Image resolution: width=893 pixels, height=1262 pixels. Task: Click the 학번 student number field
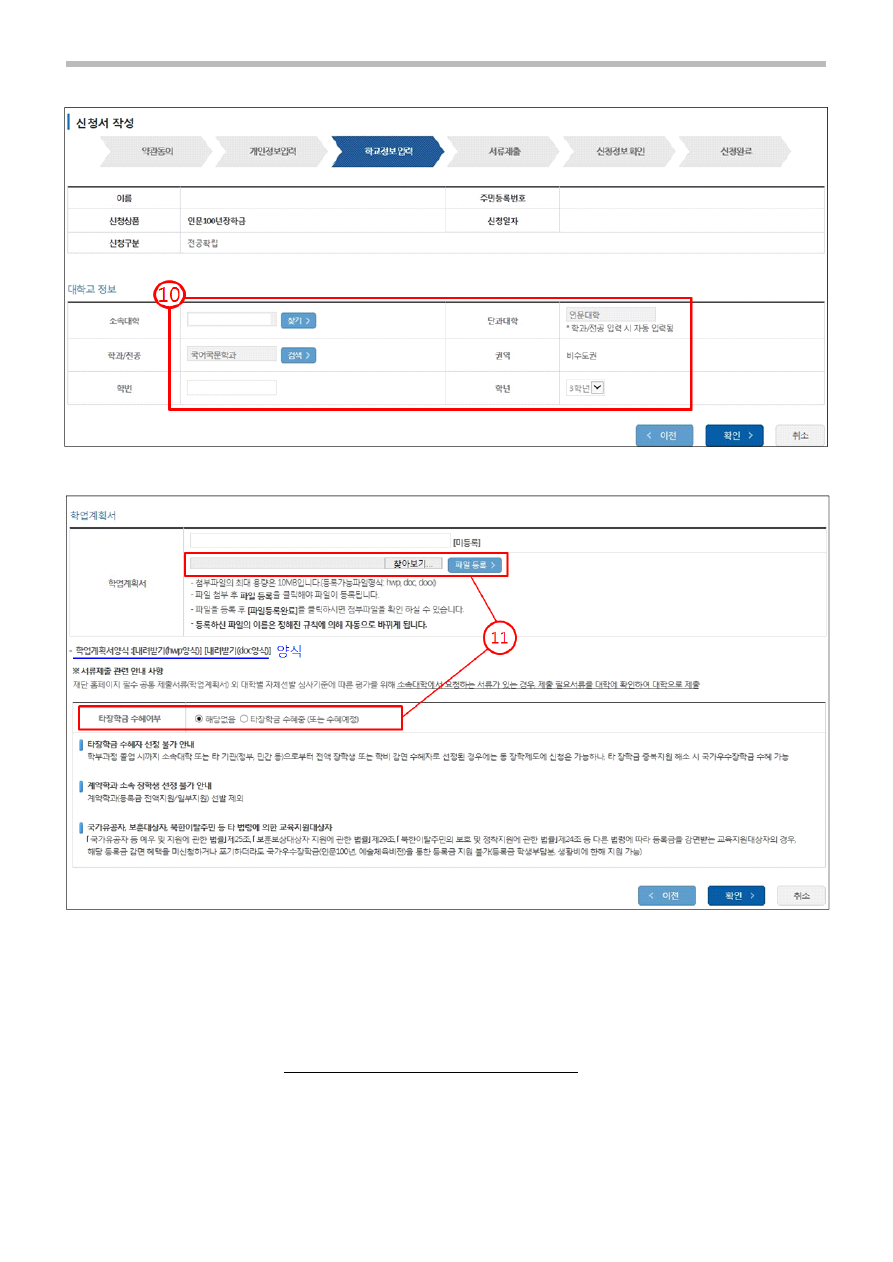pos(231,388)
